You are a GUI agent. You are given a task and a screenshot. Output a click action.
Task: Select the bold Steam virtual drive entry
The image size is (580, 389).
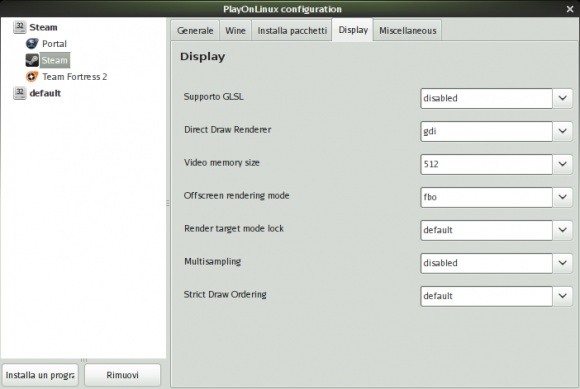[x=43, y=27]
